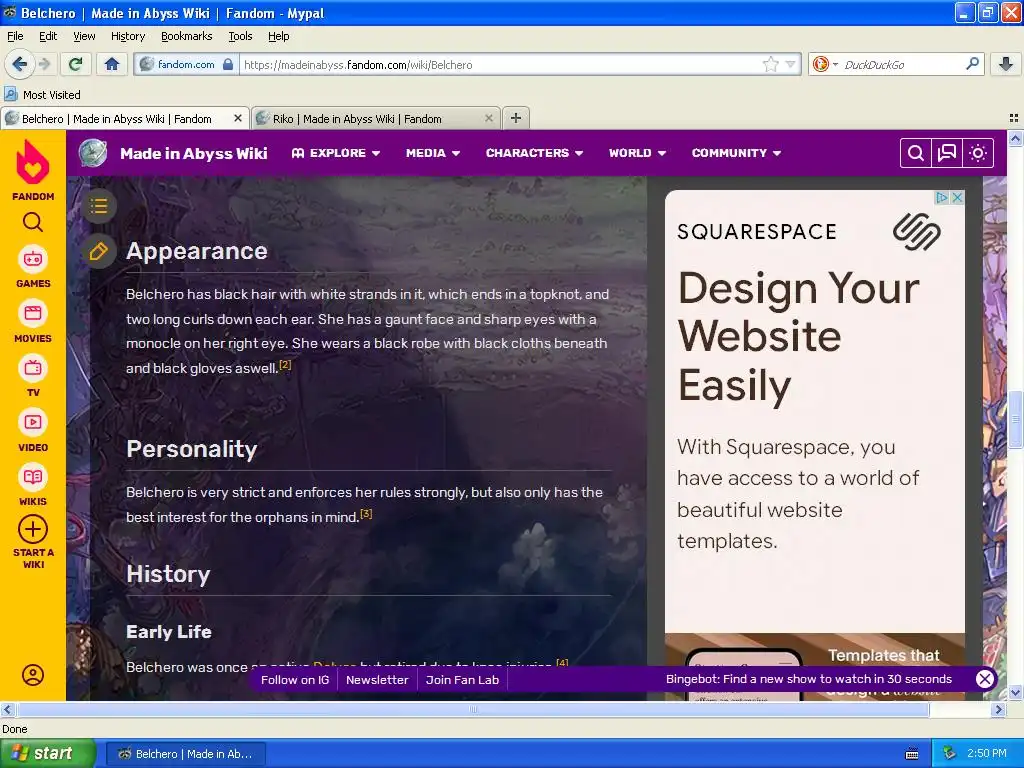
Task: Open the Edit menu
Action: [48, 36]
